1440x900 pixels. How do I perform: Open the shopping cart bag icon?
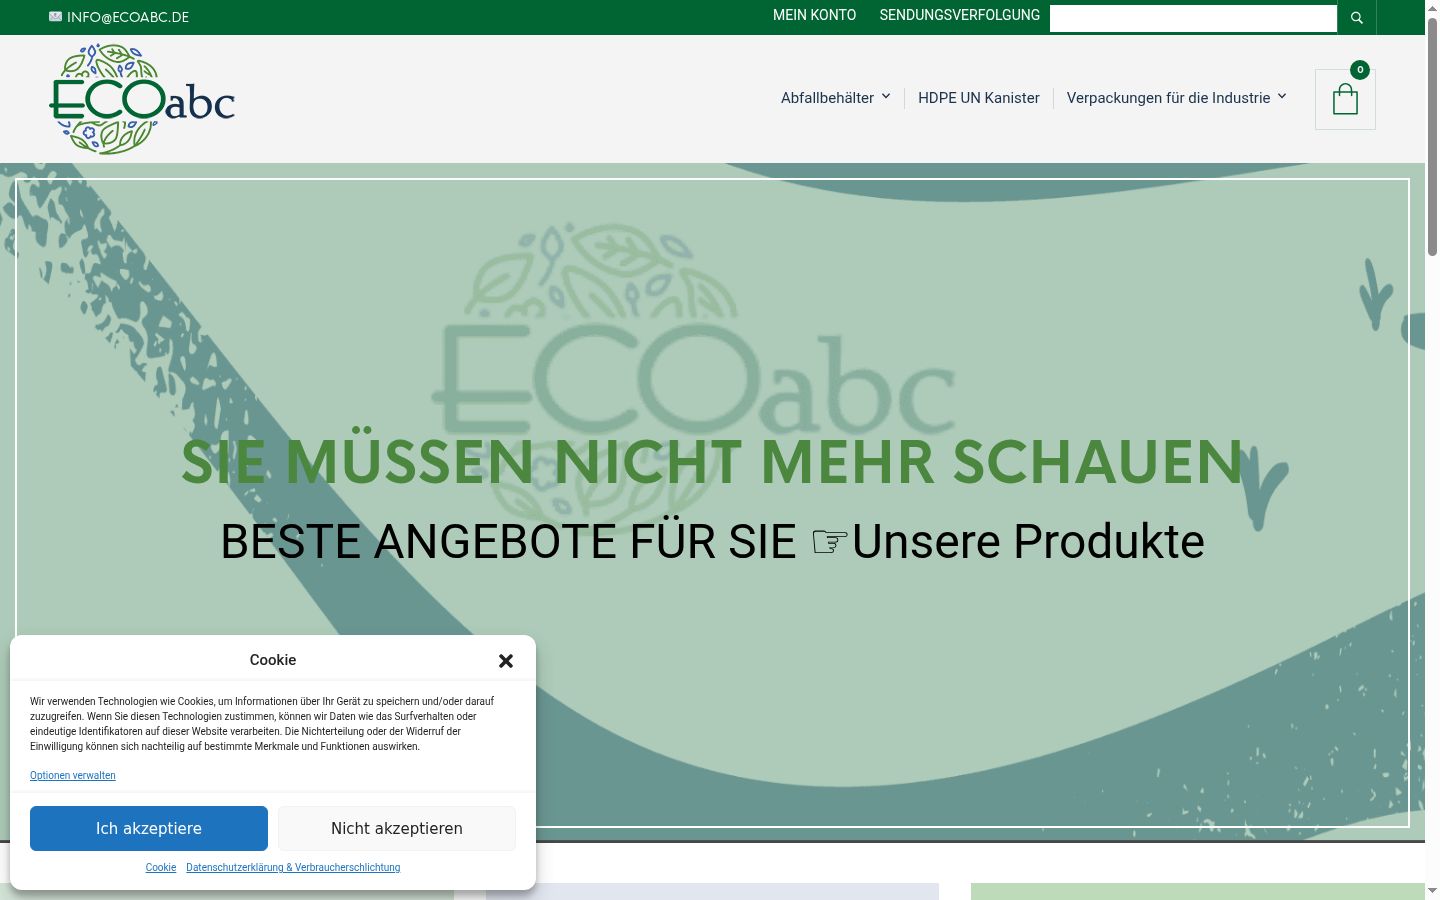point(1345,99)
